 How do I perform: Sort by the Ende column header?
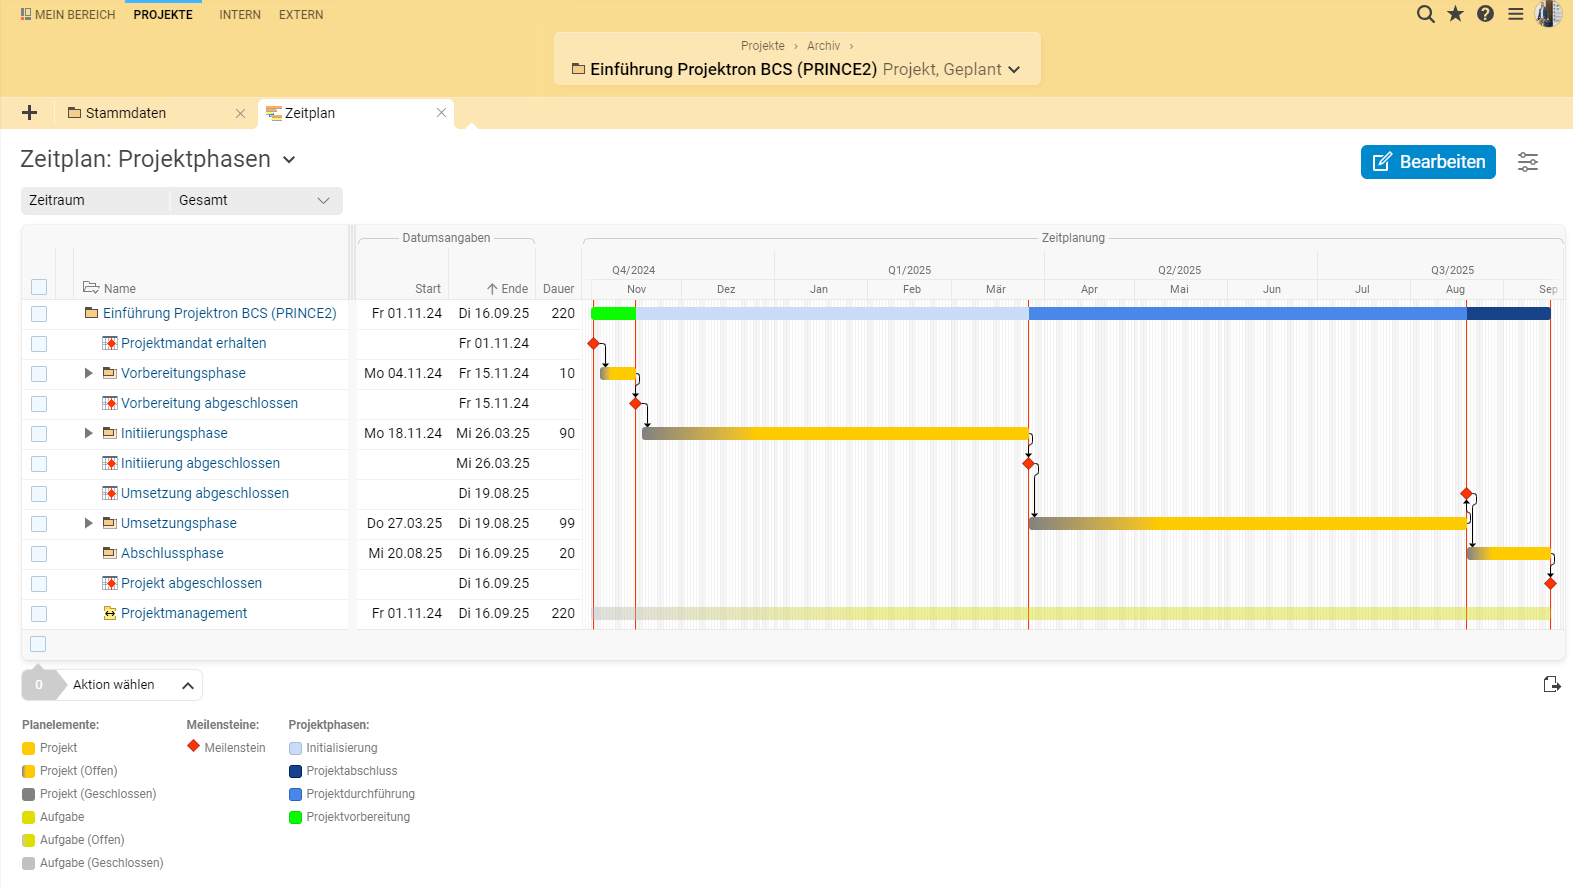pos(508,289)
